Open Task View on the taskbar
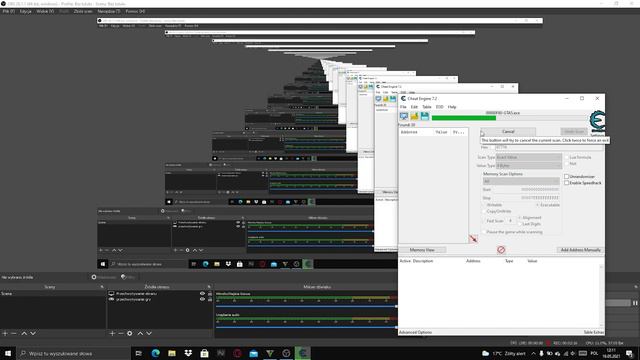 point(139,353)
